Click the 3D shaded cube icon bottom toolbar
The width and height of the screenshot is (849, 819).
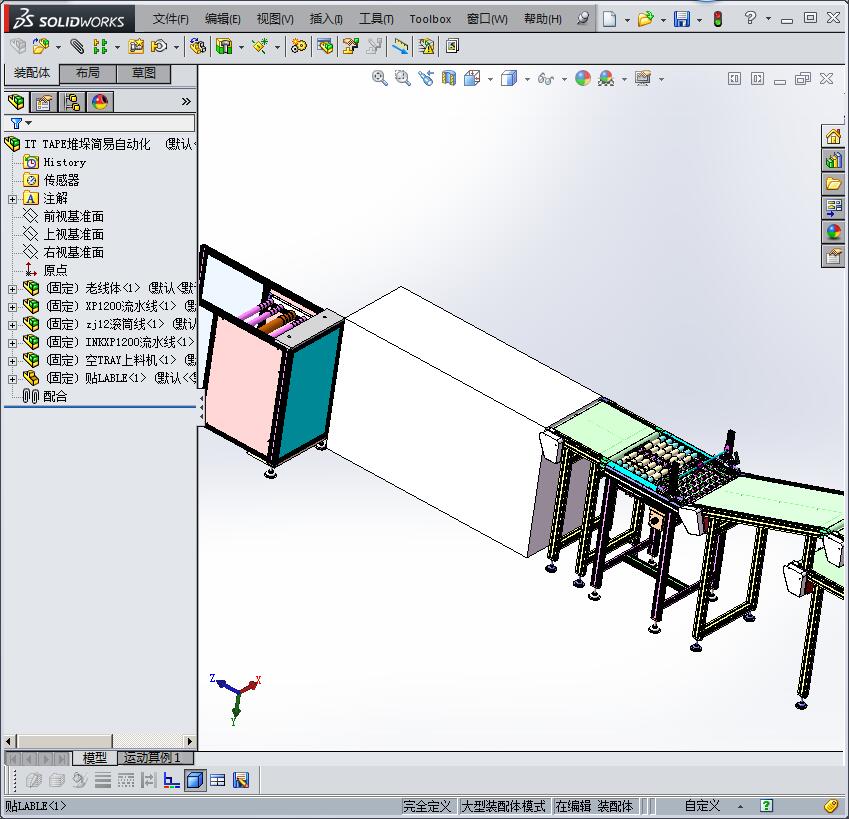194,780
